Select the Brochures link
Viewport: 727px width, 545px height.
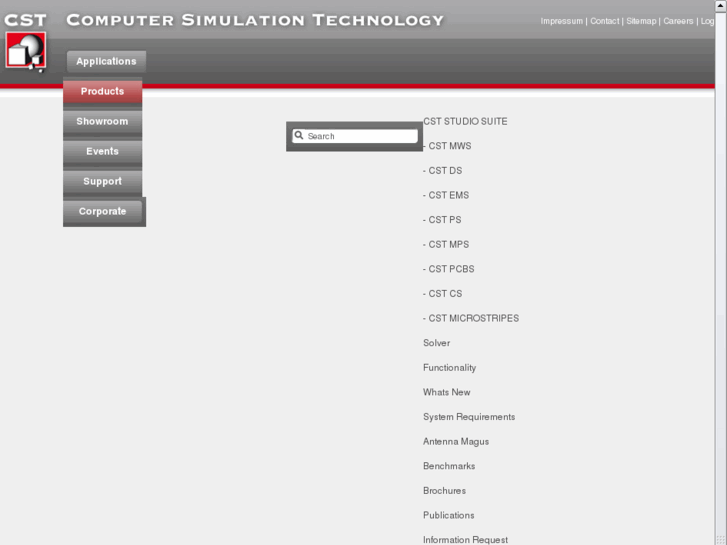[x=444, y=491]
